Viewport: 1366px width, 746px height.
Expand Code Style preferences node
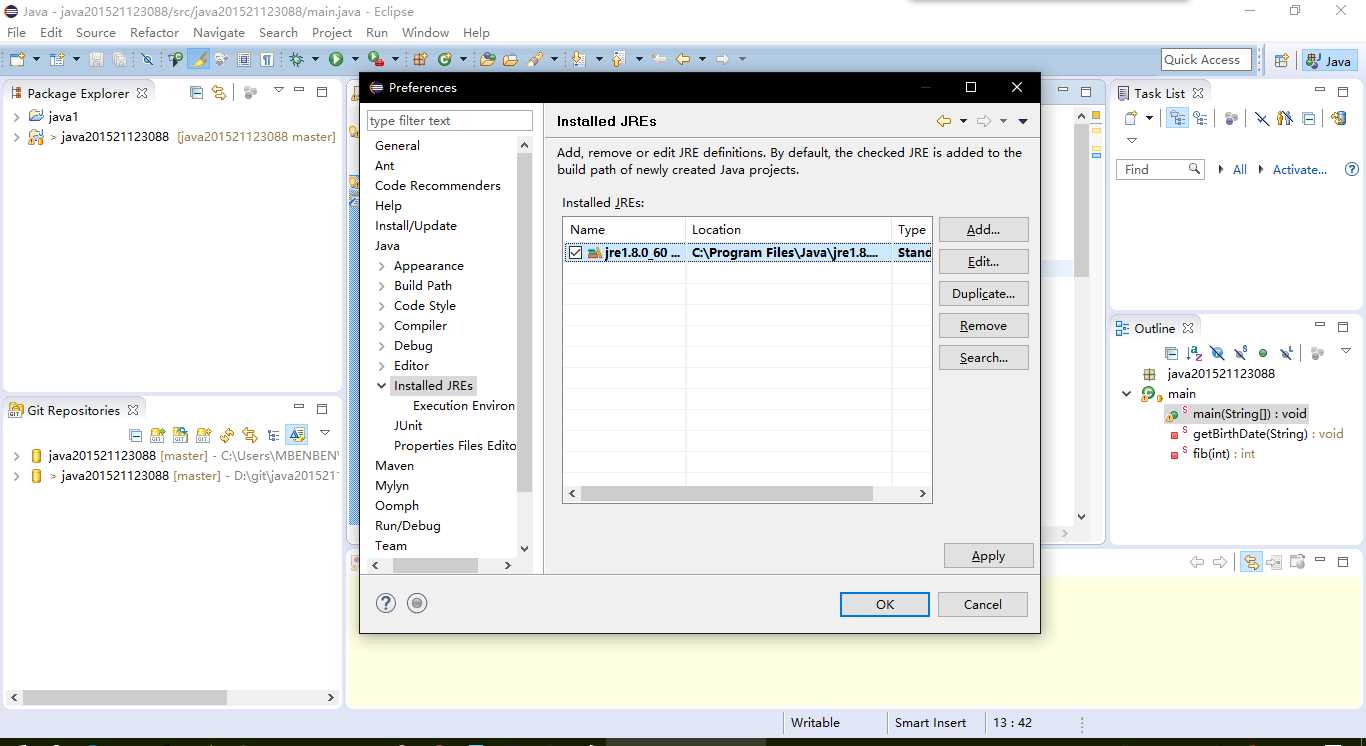point(382,306)
